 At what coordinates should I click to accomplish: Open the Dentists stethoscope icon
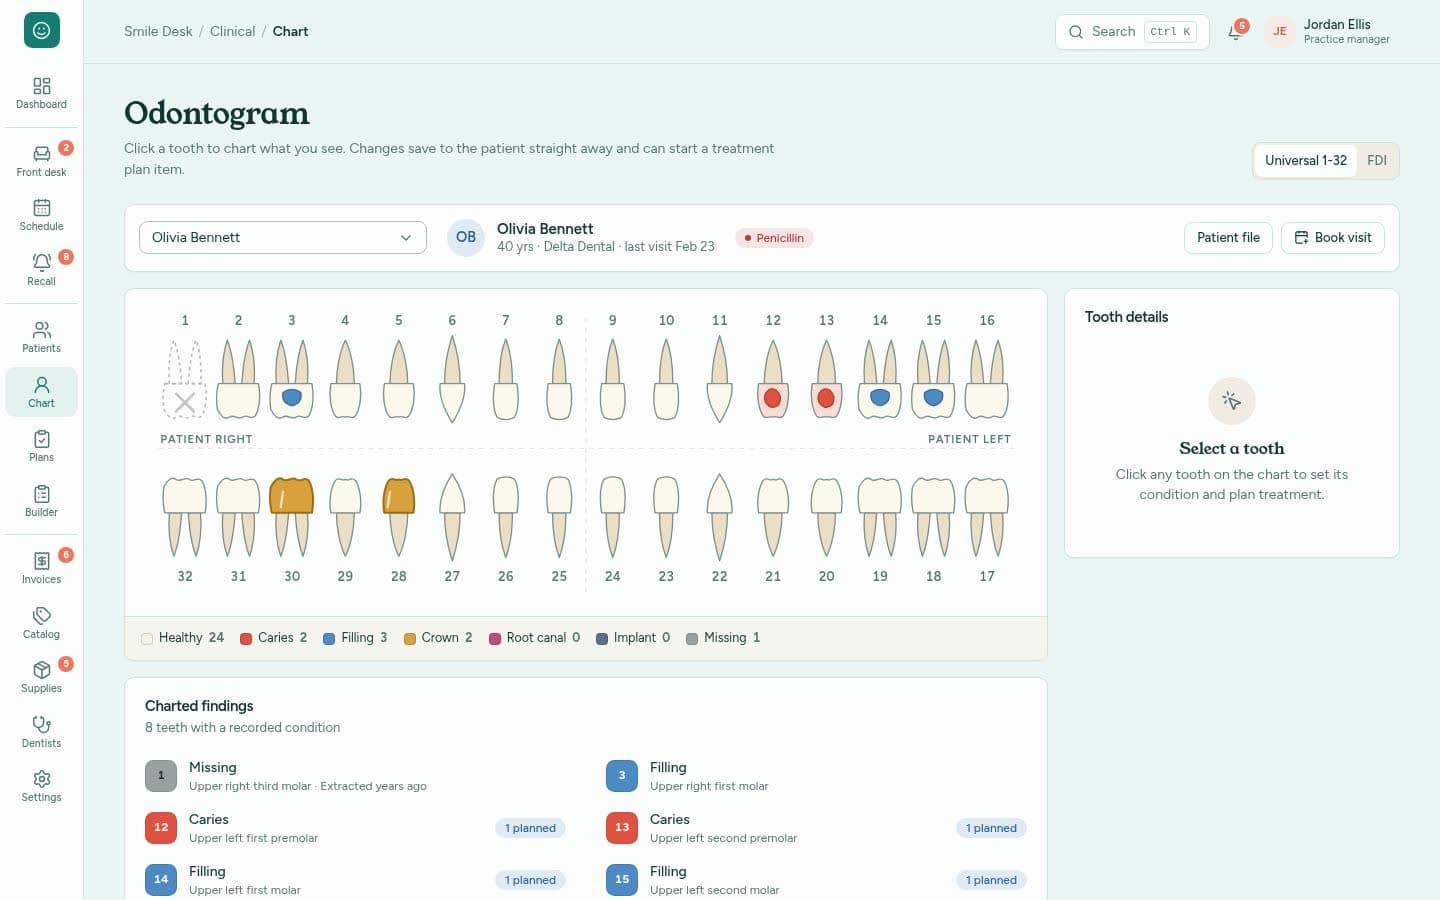pos(41,732)
